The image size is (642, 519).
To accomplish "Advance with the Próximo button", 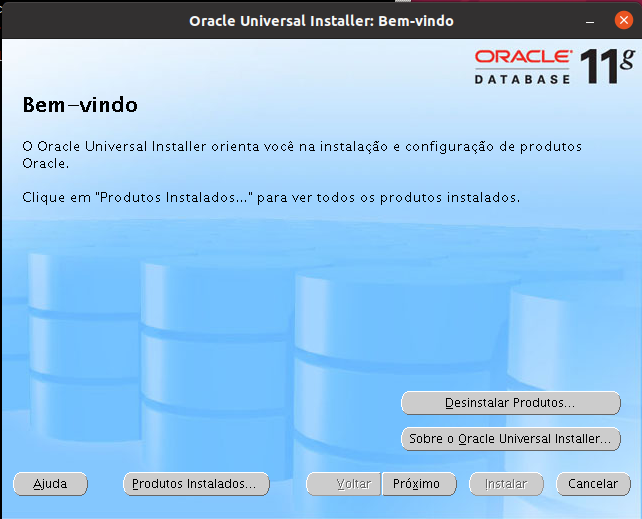I will (x=419, y=484).
